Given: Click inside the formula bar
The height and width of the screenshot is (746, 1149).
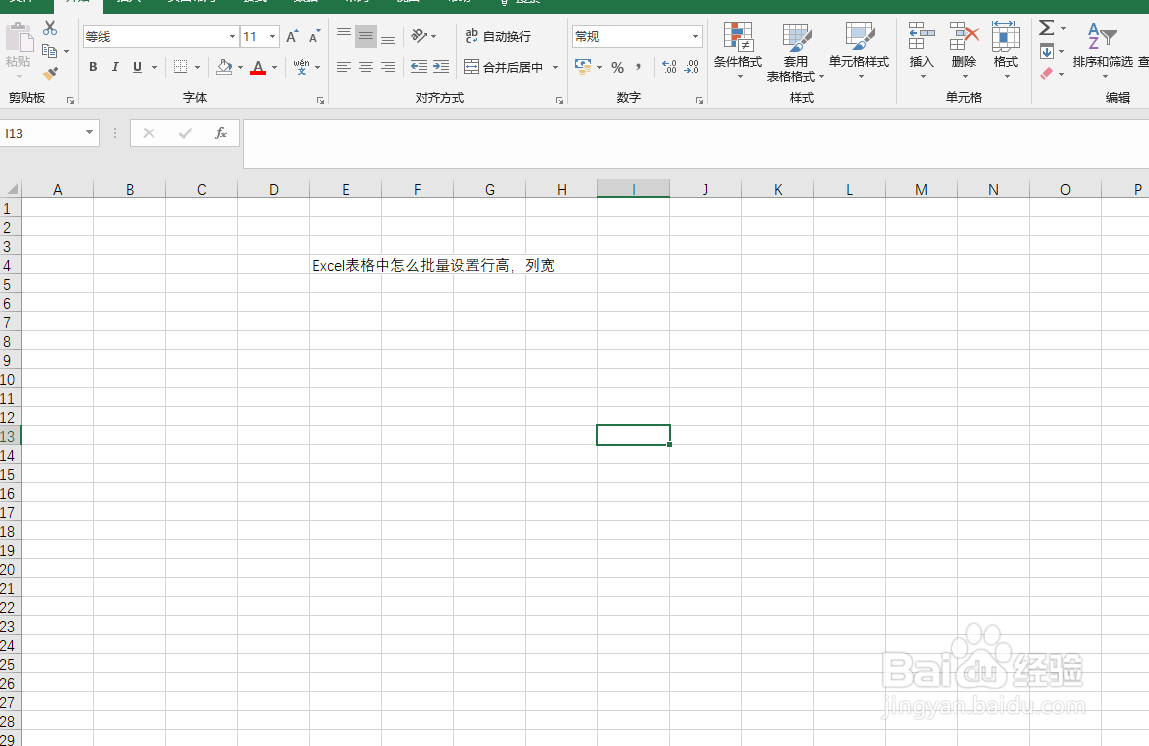Looking at the screenshot, I should [696, 144].
